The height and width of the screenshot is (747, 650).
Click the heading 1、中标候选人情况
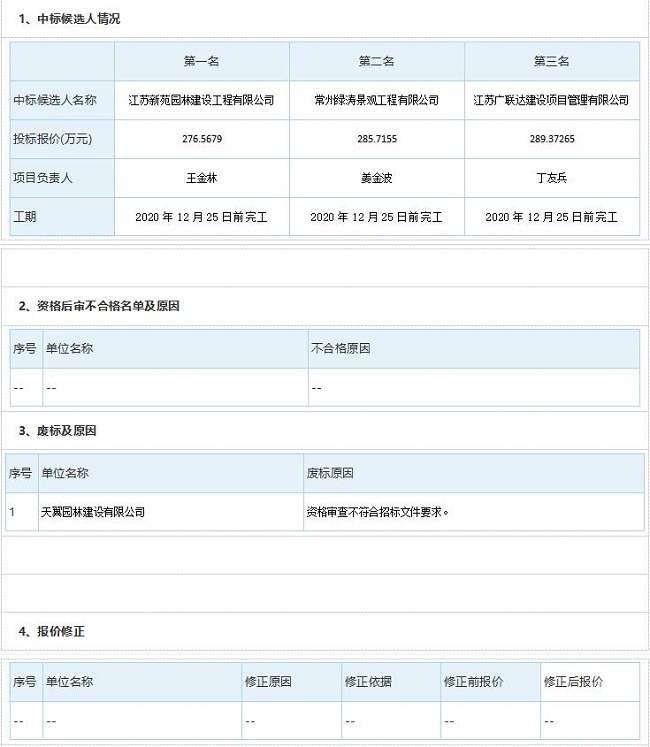point(69,19)
